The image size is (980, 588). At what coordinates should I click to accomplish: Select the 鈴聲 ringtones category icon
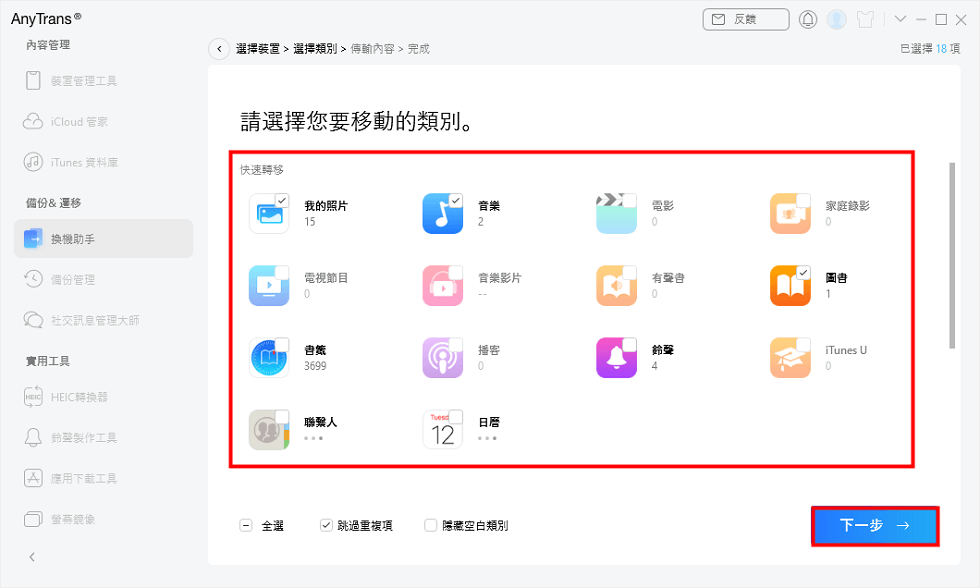pyautogui.click(x=616, y=357)
